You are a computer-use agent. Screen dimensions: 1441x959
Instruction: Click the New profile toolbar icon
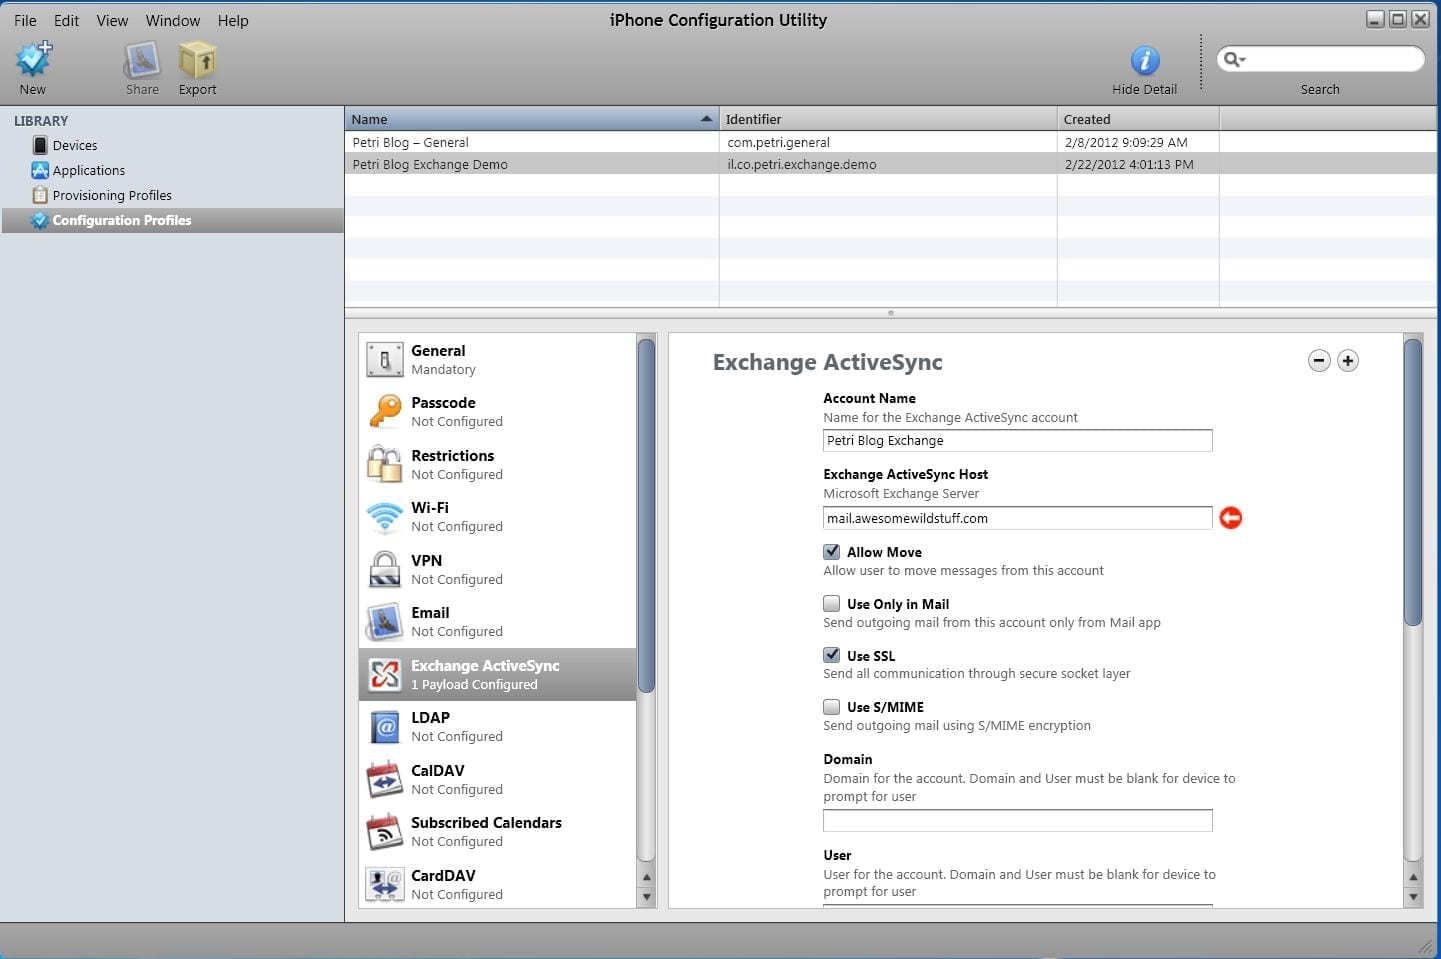click(x=33, y=60)
